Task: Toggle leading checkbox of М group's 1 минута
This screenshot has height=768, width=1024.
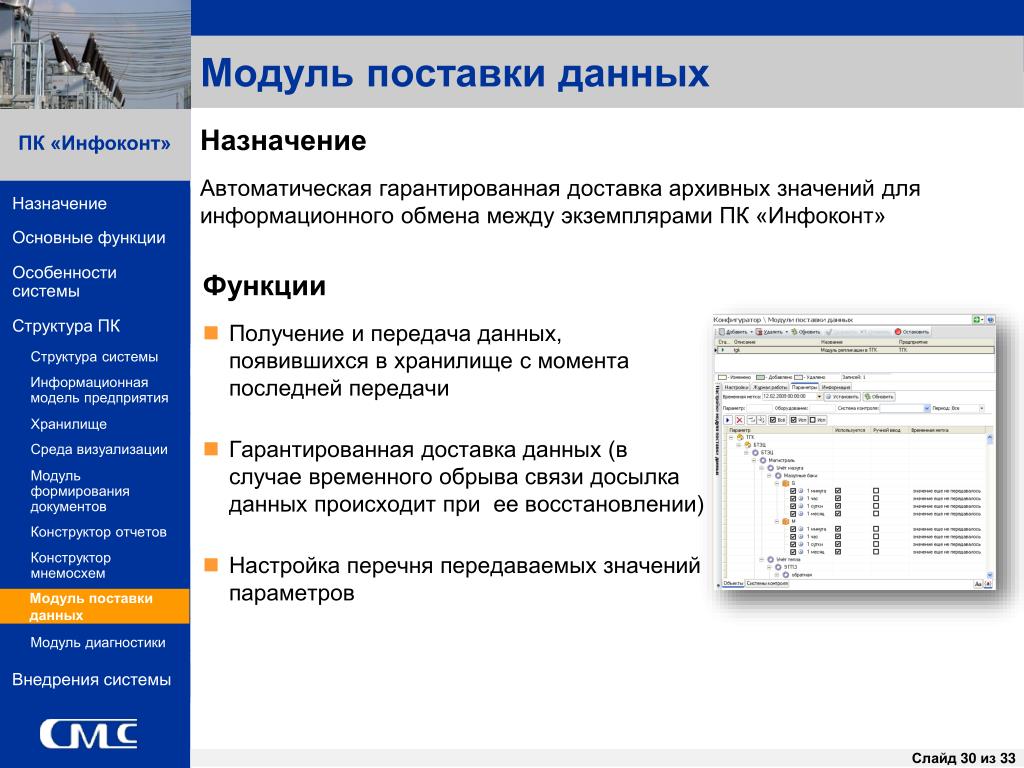Action: click(x=793, y=529)
